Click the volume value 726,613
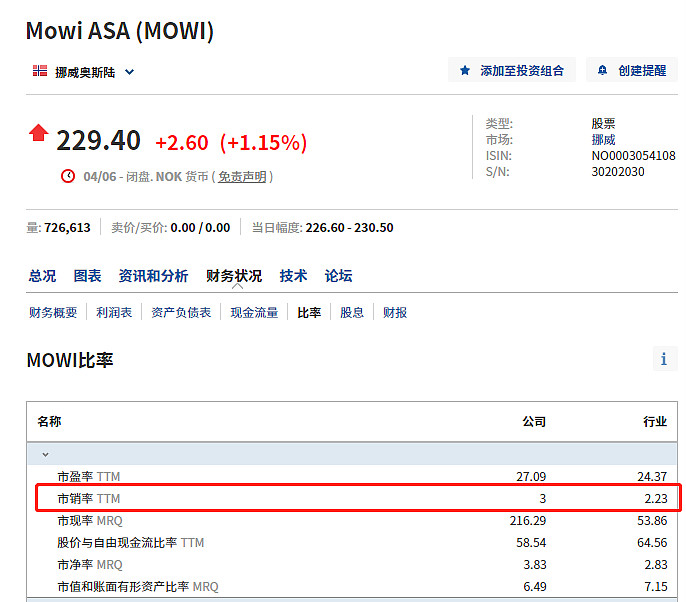This screenshot has width=686, height=602. [x=67, y=228]
